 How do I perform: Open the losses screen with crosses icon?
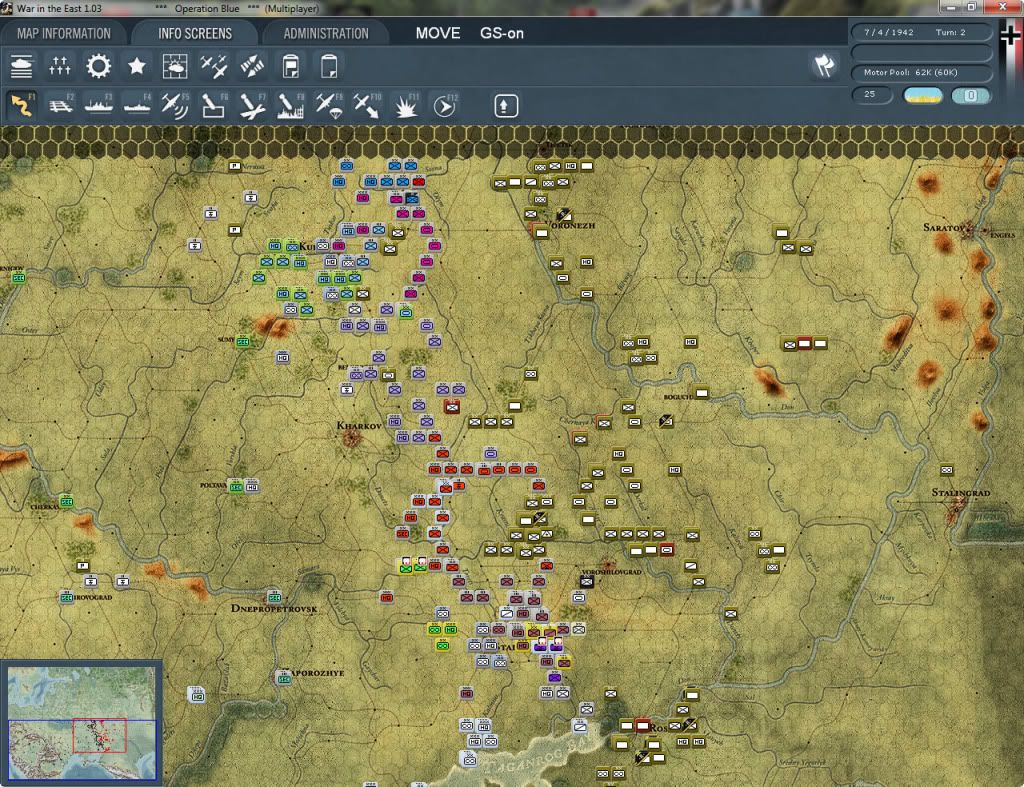[x=59, y=67]
